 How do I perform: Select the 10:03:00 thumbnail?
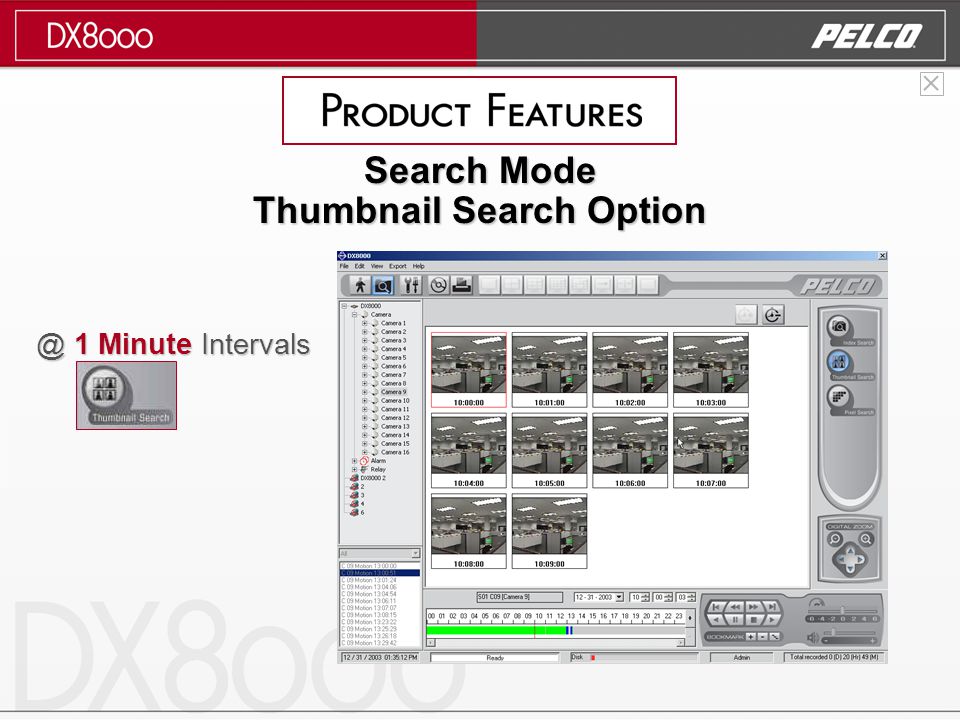pyautogui.click(x=711, y=370)
